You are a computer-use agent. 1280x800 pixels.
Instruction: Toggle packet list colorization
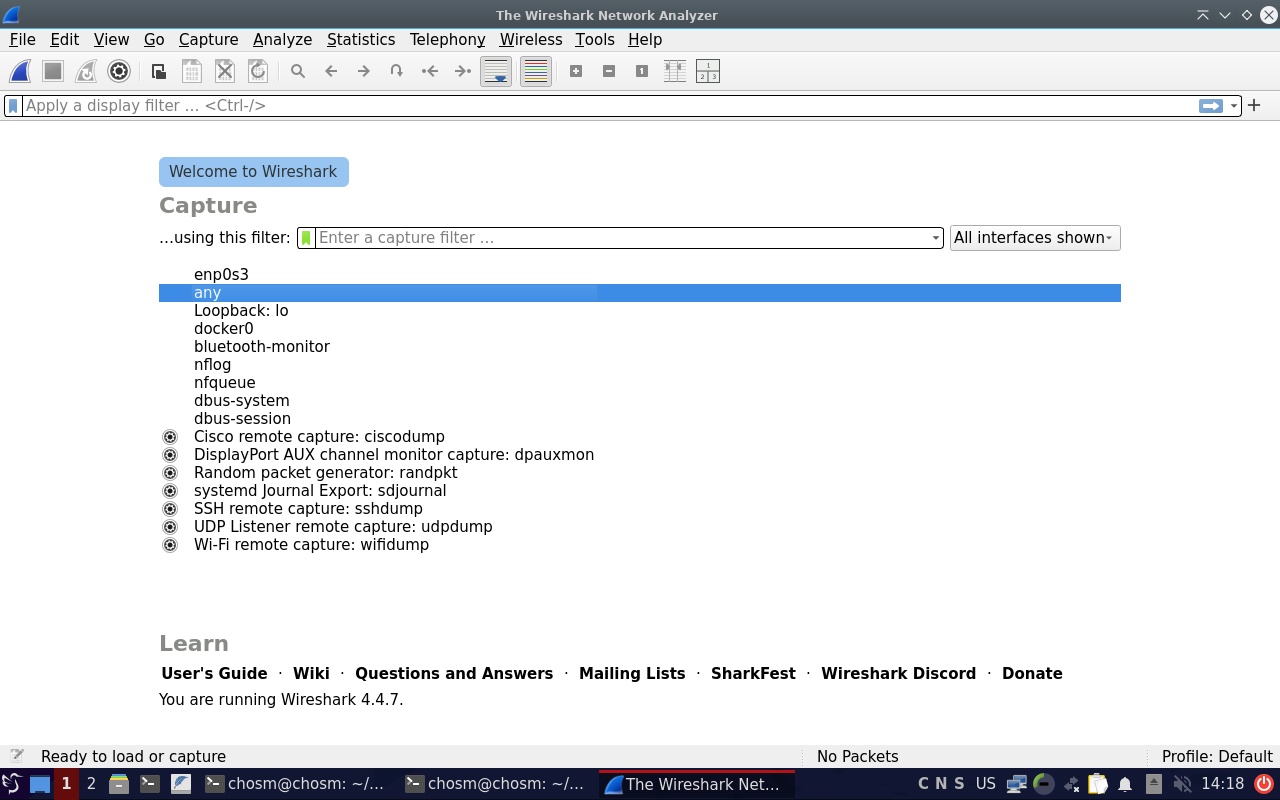(535, 71)
